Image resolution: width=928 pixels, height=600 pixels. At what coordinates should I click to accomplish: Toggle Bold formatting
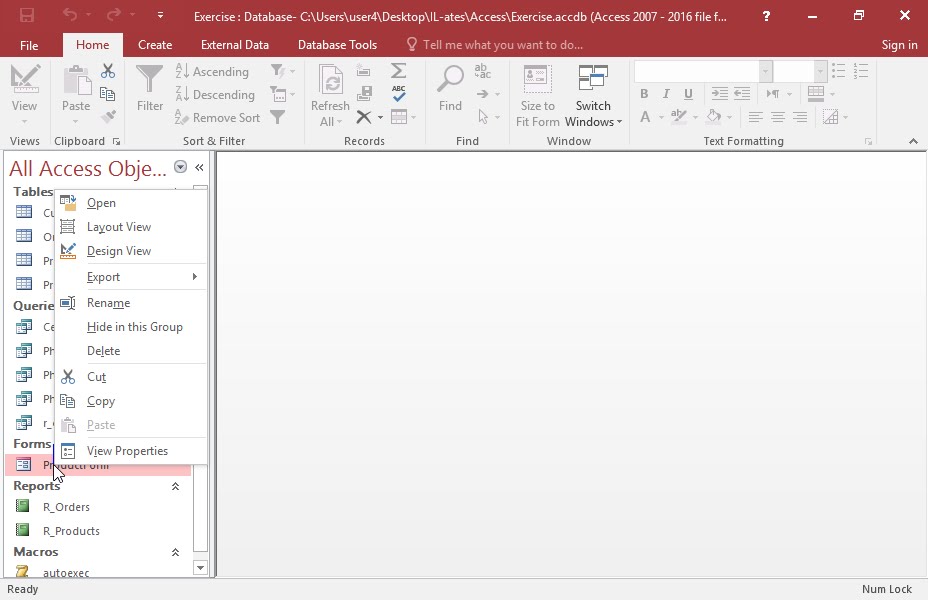click(644, 93)
